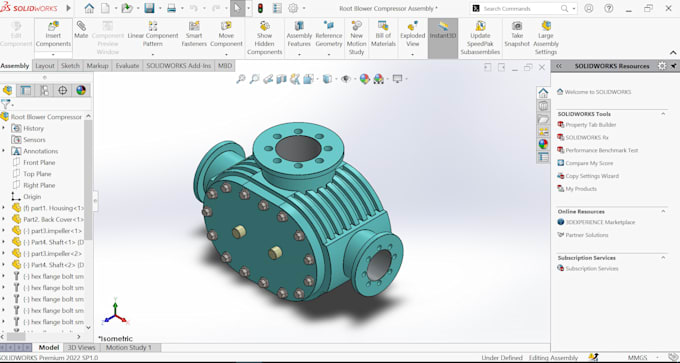Click the Home icon in the title bar
Viewport: 680px width, 363px height.
89,8
